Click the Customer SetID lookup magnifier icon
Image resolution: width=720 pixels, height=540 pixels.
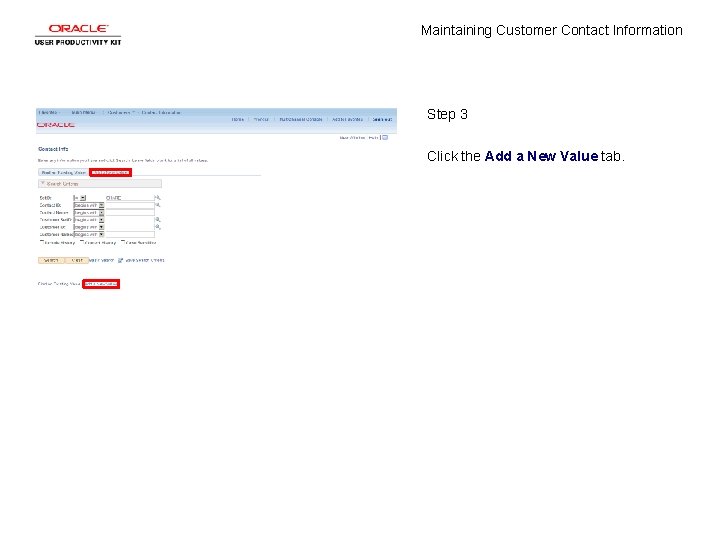coord(158,219)
